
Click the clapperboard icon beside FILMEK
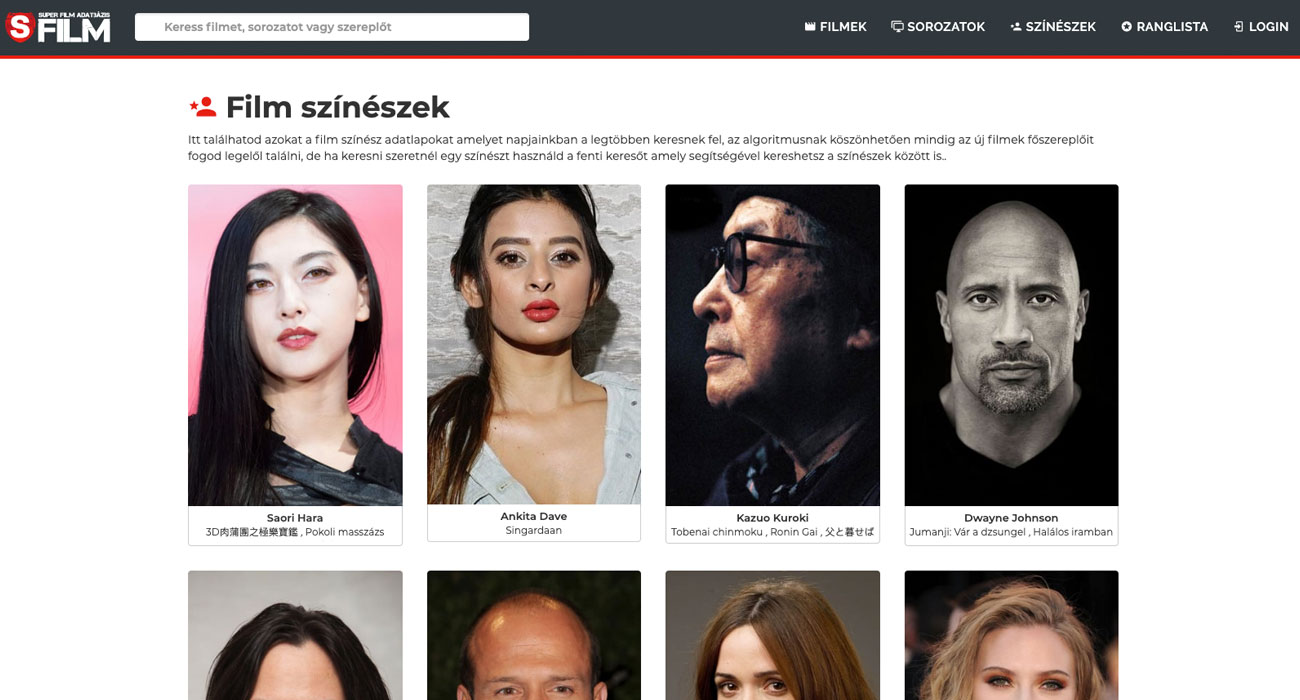click(810, 27)
